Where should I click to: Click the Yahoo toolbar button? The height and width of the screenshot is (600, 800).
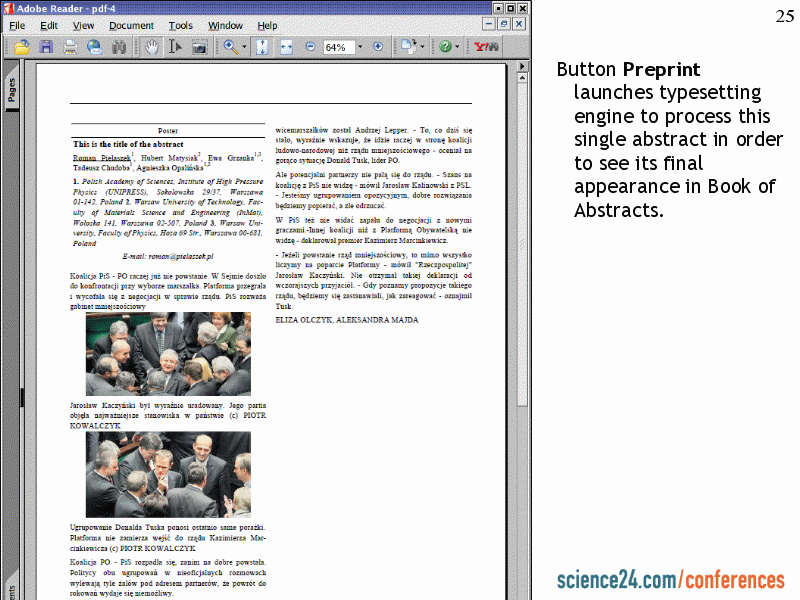[486, 47]
